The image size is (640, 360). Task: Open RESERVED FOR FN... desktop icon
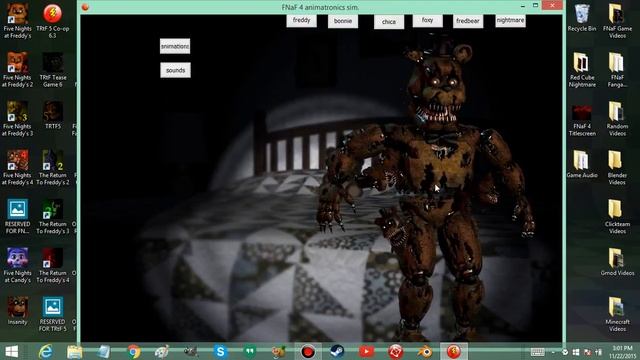(17, 216)
